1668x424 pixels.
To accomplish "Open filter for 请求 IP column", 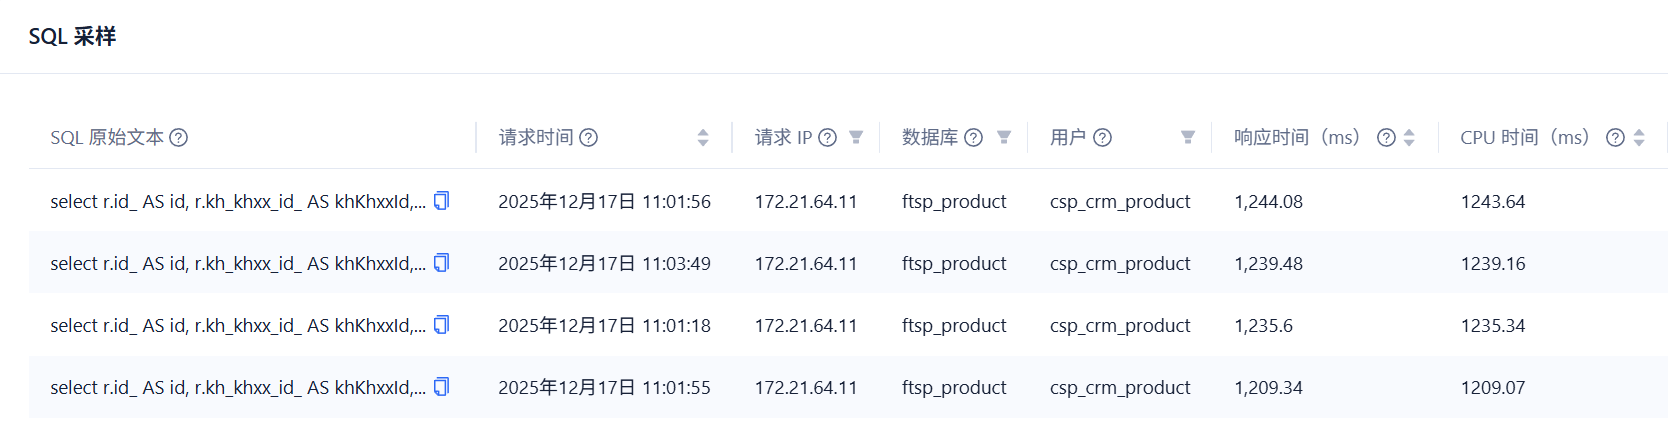I will pos(856,137).
